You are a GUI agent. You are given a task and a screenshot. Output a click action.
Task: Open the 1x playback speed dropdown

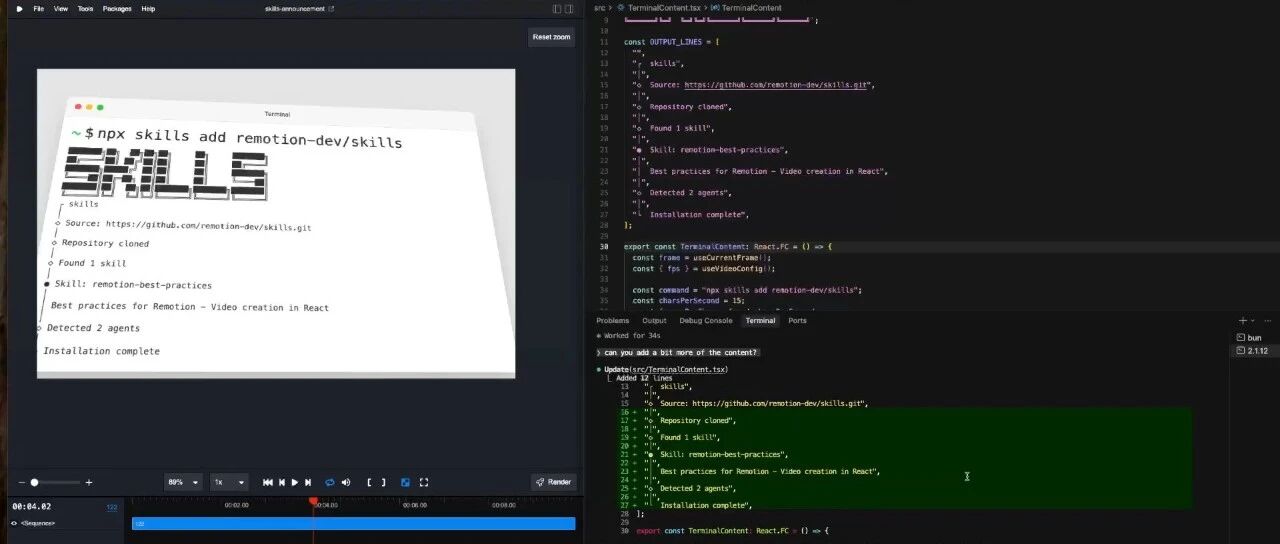pyautogui.click(x=229, y=482)
